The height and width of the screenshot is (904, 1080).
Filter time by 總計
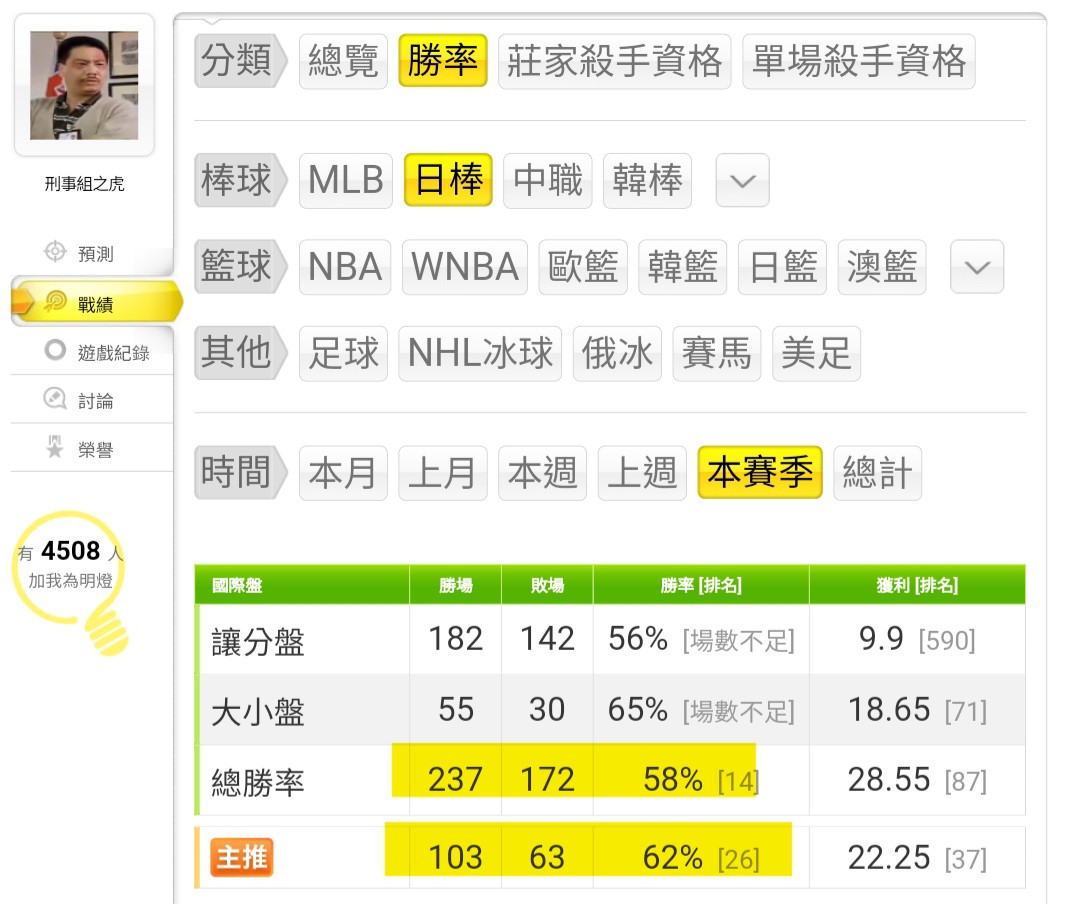click(x=878, y=473)
